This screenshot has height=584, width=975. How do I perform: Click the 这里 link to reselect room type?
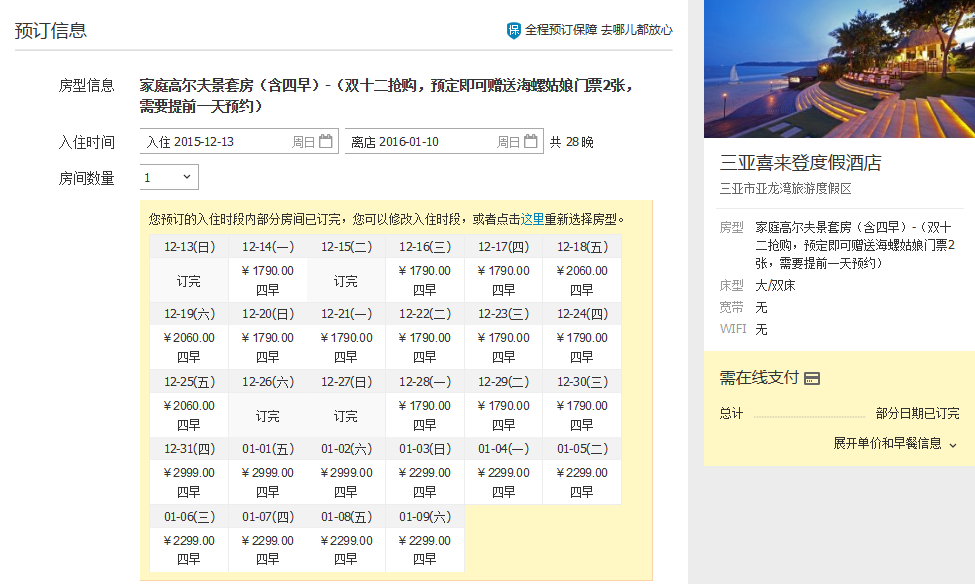[x=532, y=219]
